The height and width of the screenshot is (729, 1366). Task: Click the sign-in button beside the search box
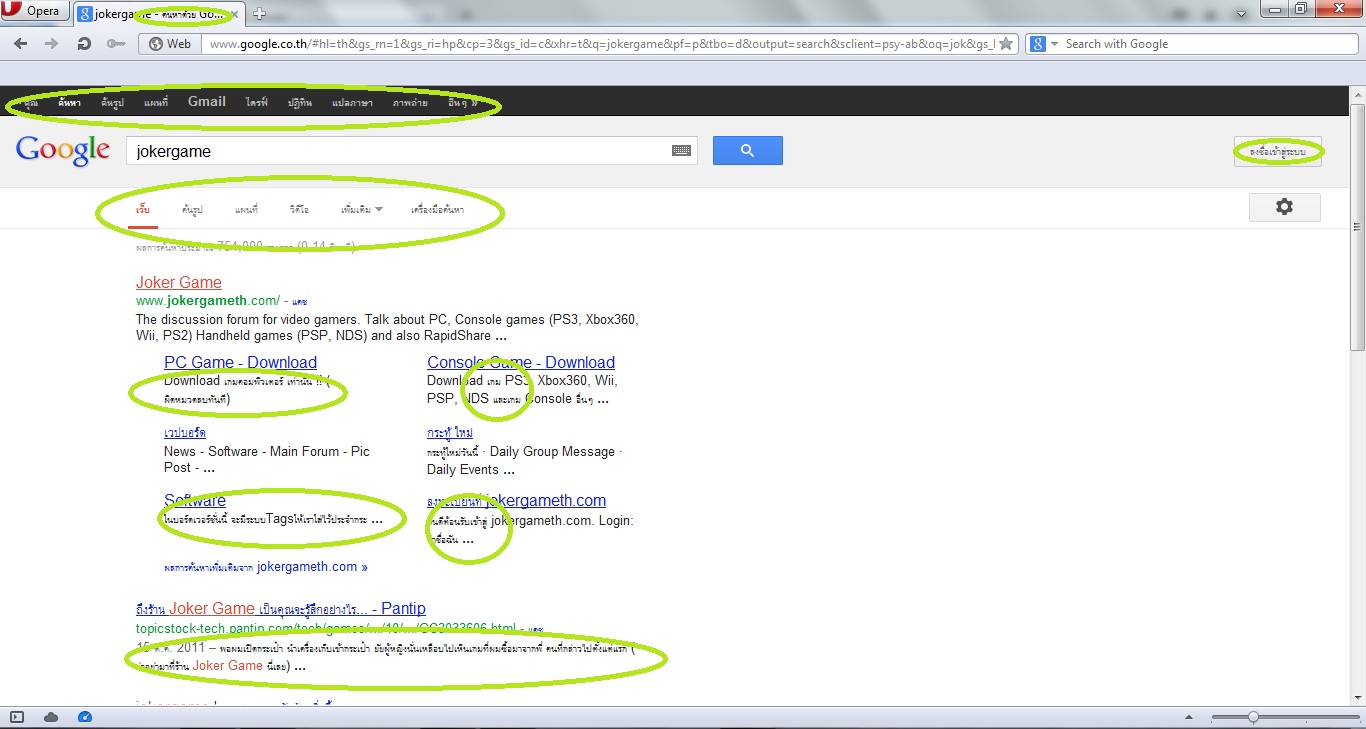[1278, 151]
